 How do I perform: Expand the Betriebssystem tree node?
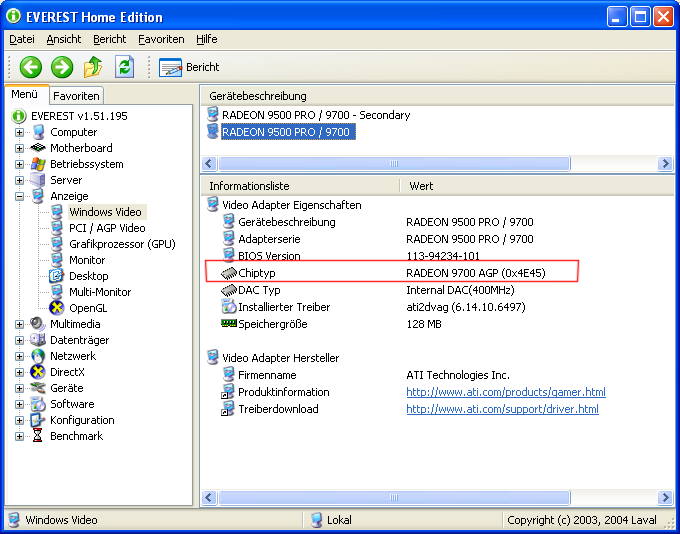pos(20,164)
